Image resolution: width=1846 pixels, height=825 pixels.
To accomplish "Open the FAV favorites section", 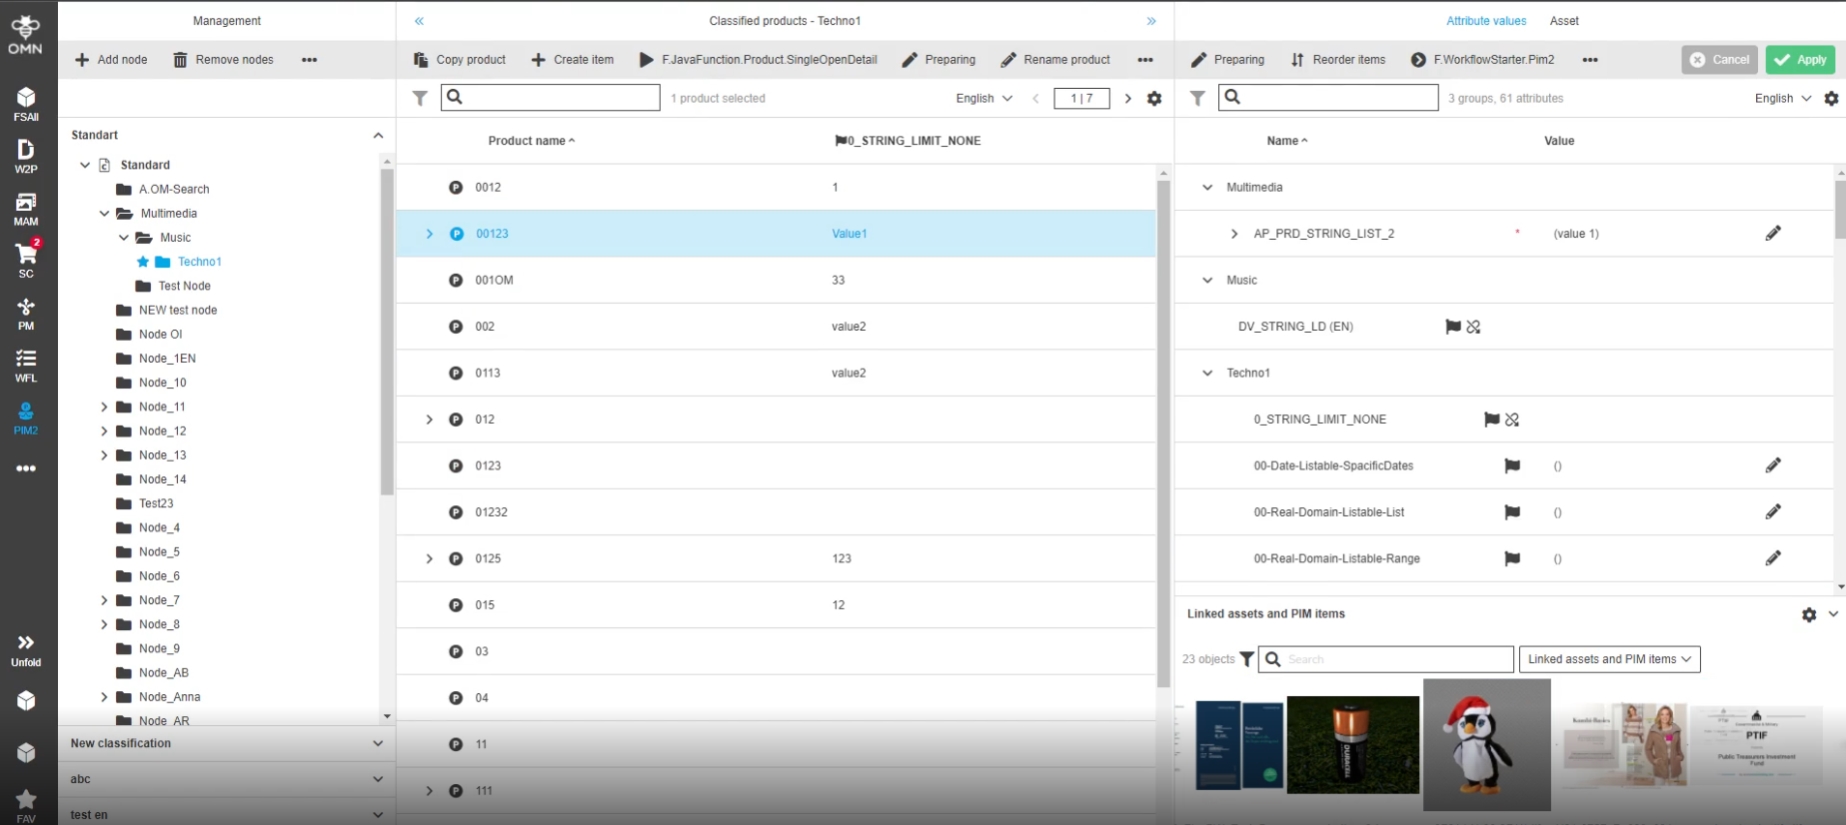I will pos(26,805).
